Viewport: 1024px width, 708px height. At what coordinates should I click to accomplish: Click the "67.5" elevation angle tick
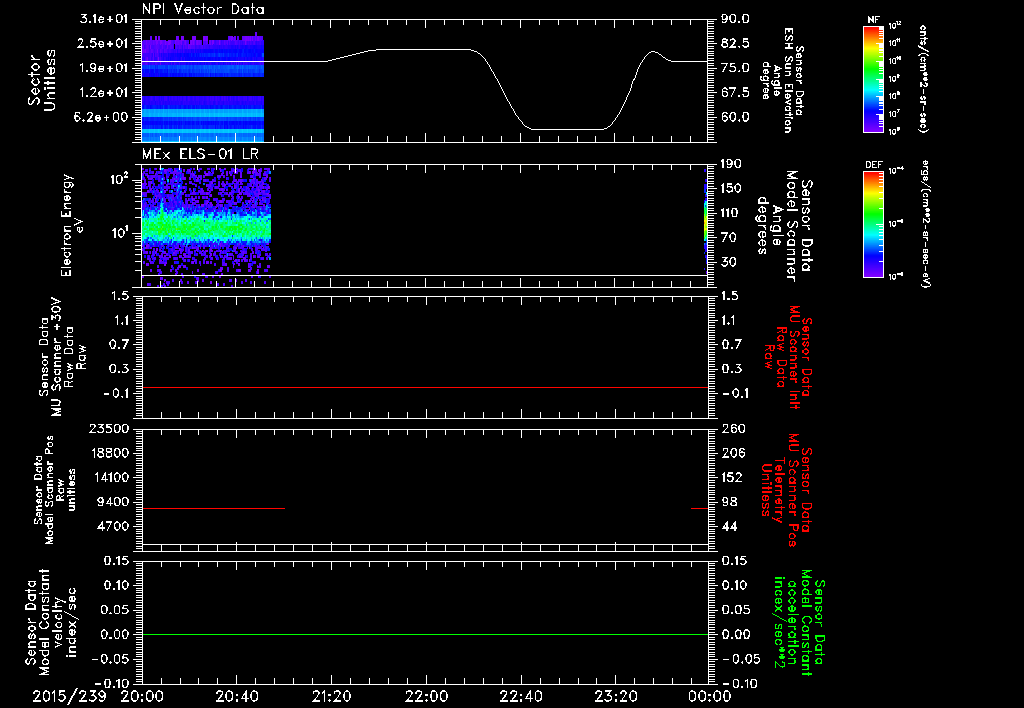click(x=735, y=93)
